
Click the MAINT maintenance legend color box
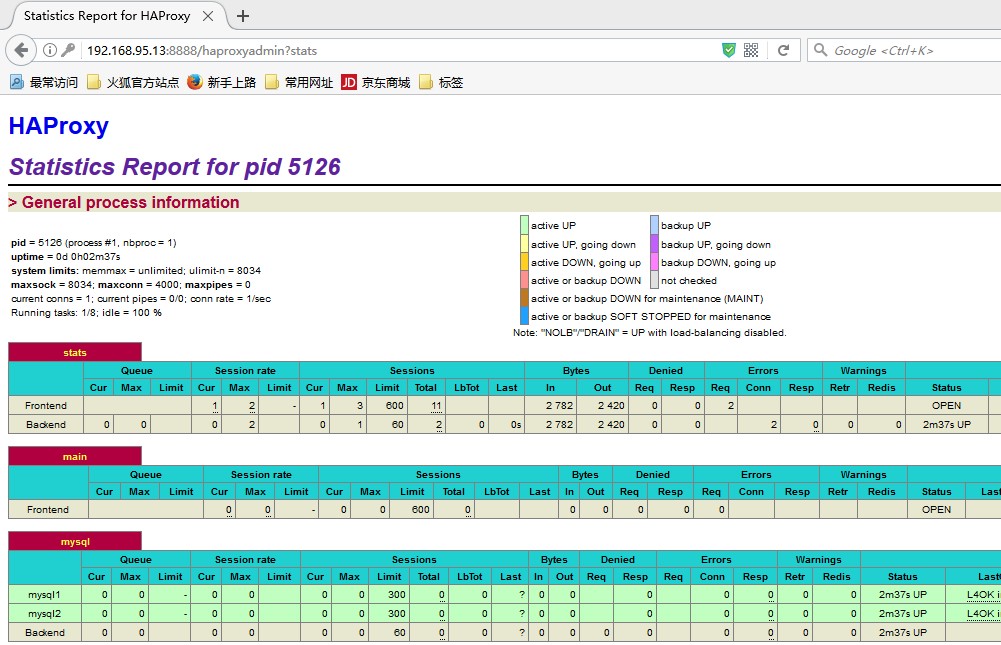(x=524, y=298)
